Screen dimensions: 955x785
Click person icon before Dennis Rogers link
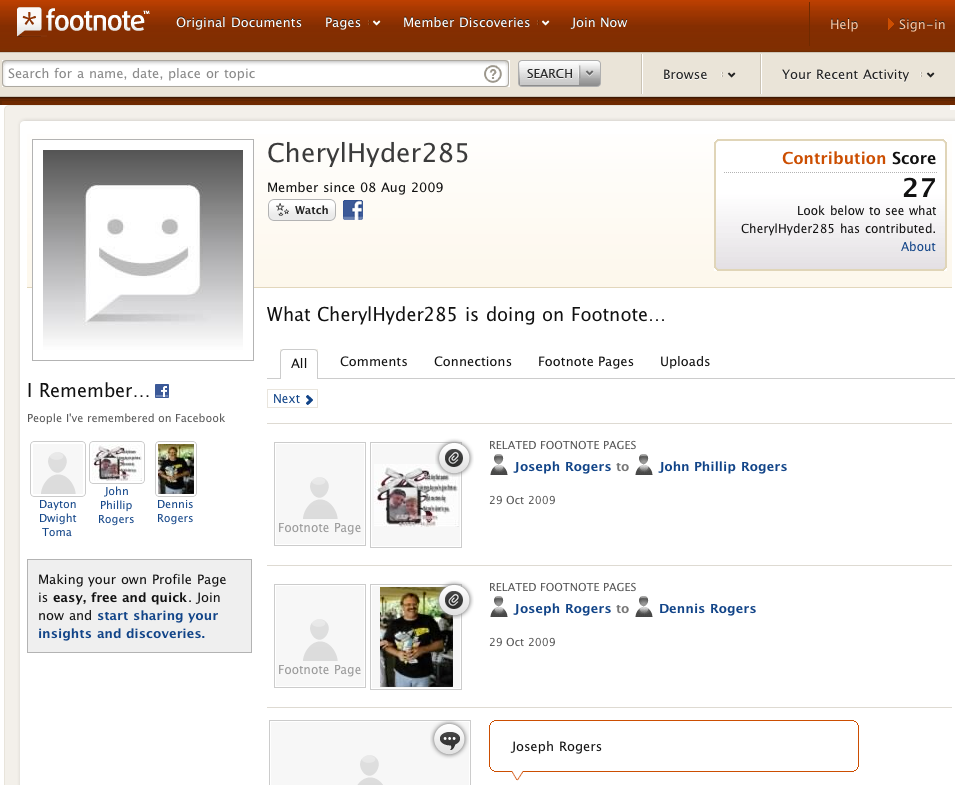644,607
